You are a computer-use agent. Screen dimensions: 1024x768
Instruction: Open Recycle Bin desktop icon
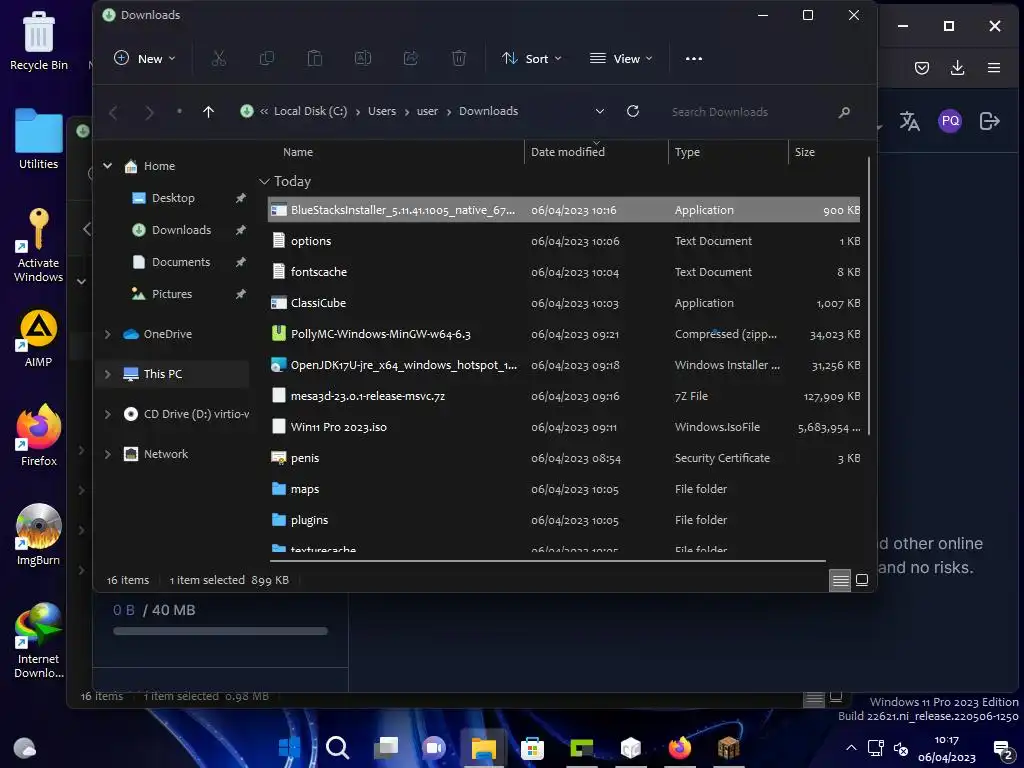[39, 40]
